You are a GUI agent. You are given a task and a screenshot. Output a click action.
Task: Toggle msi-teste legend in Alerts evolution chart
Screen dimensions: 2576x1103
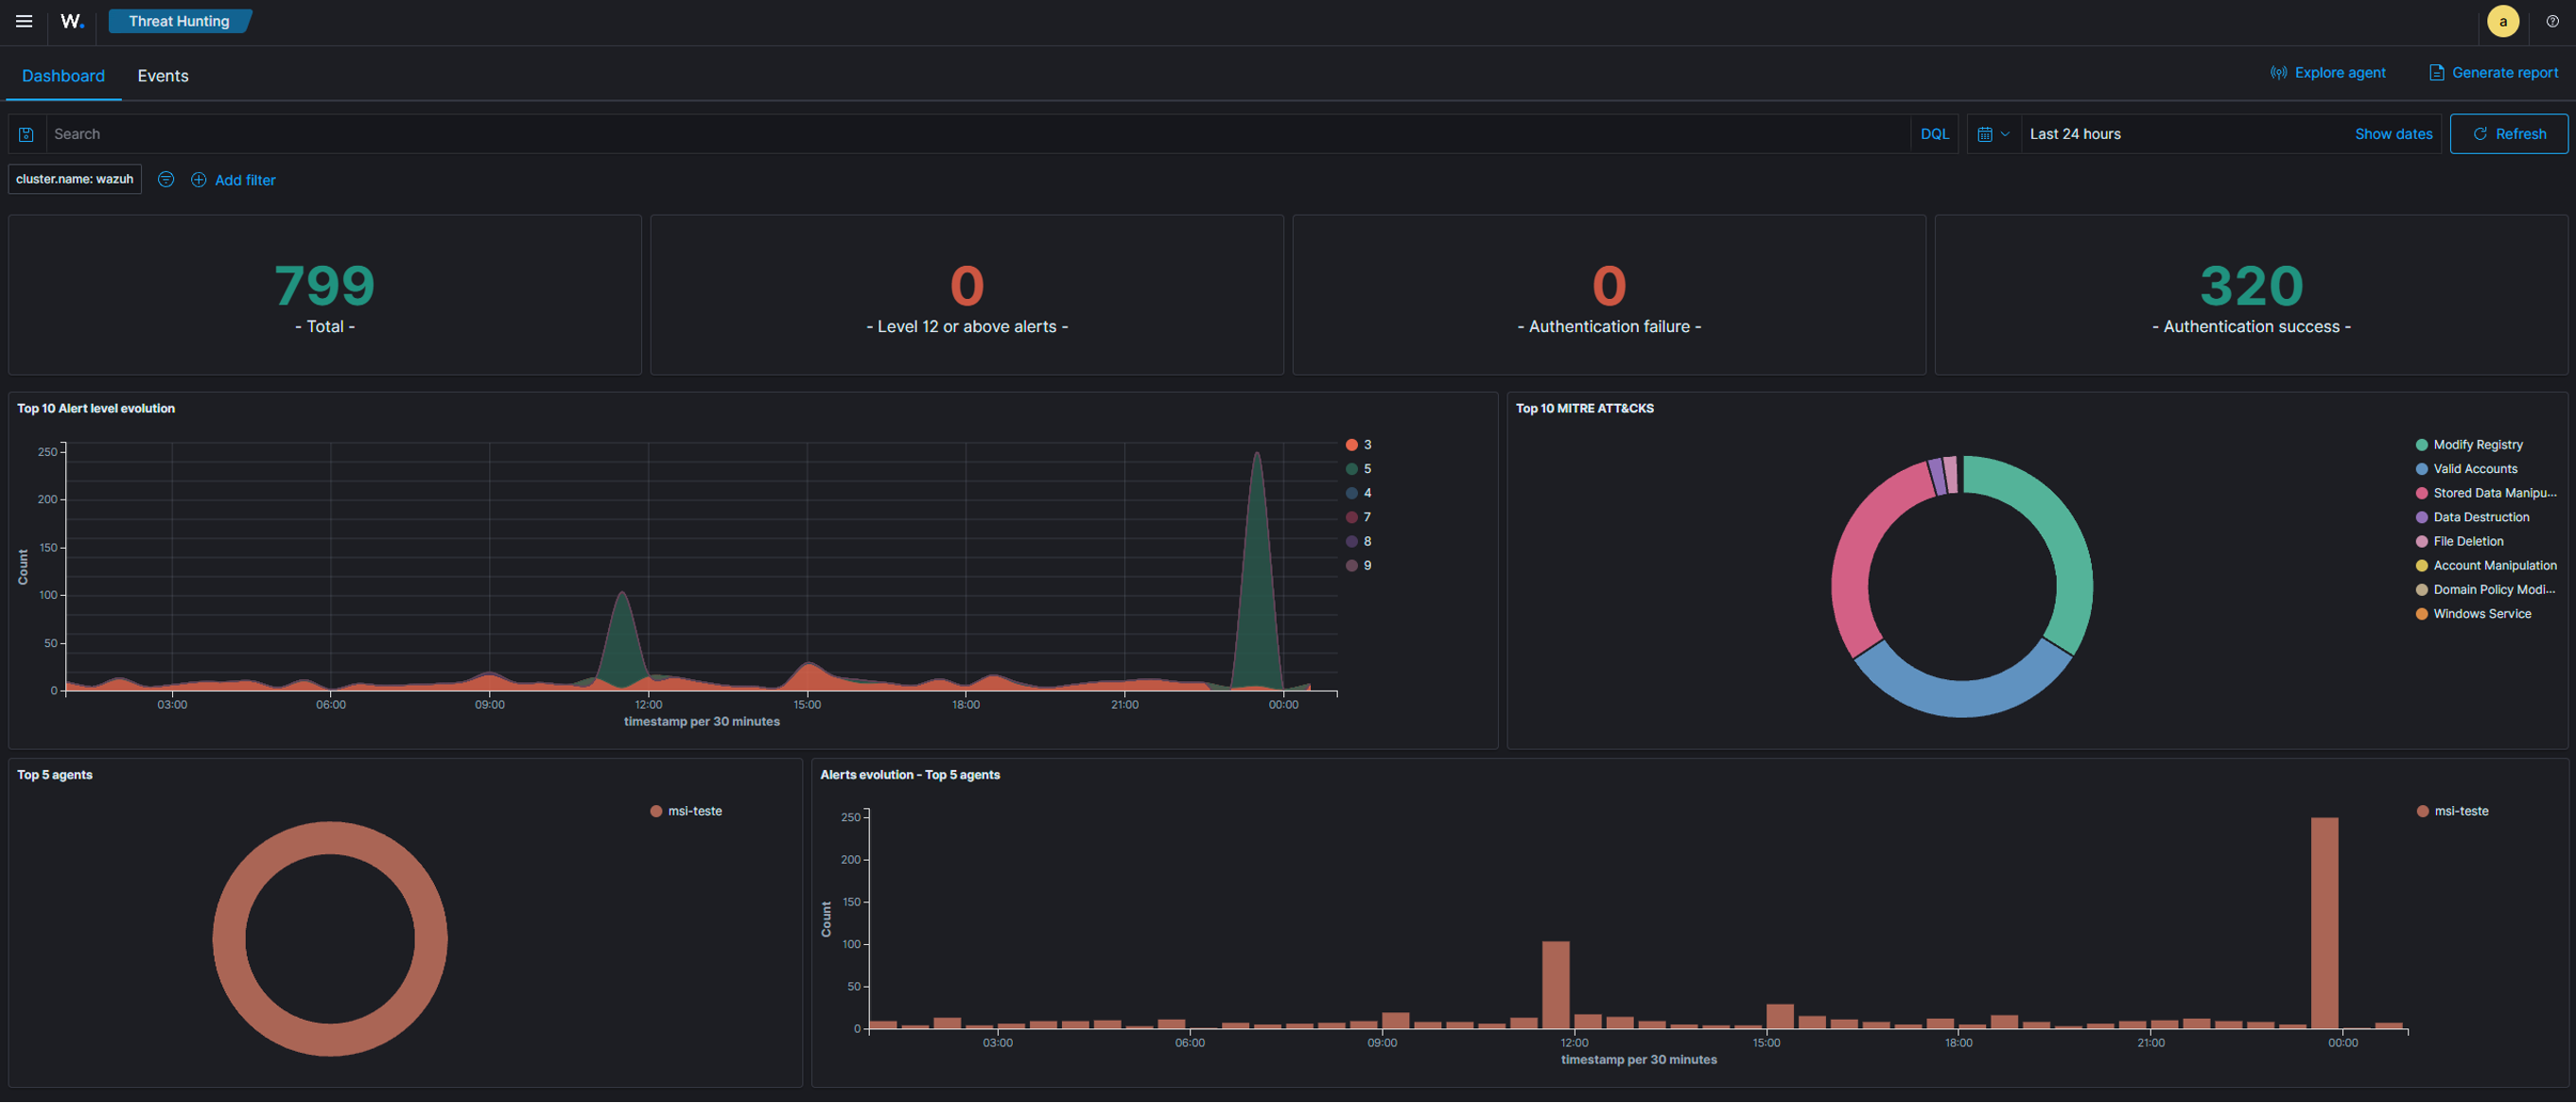(x=2452, y=811)
